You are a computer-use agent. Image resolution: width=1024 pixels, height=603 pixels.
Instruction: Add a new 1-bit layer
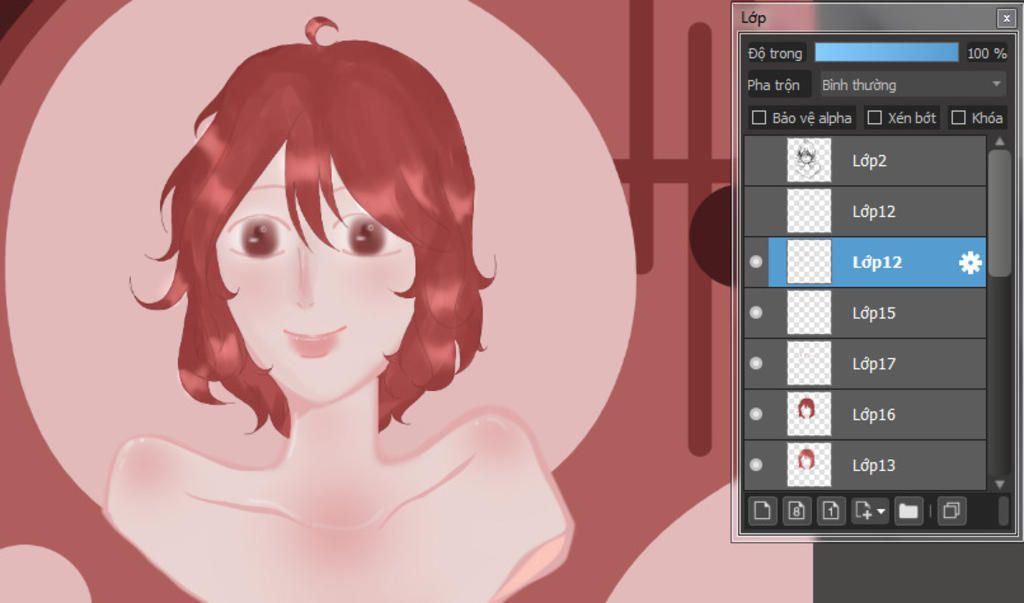pos(831,511)
